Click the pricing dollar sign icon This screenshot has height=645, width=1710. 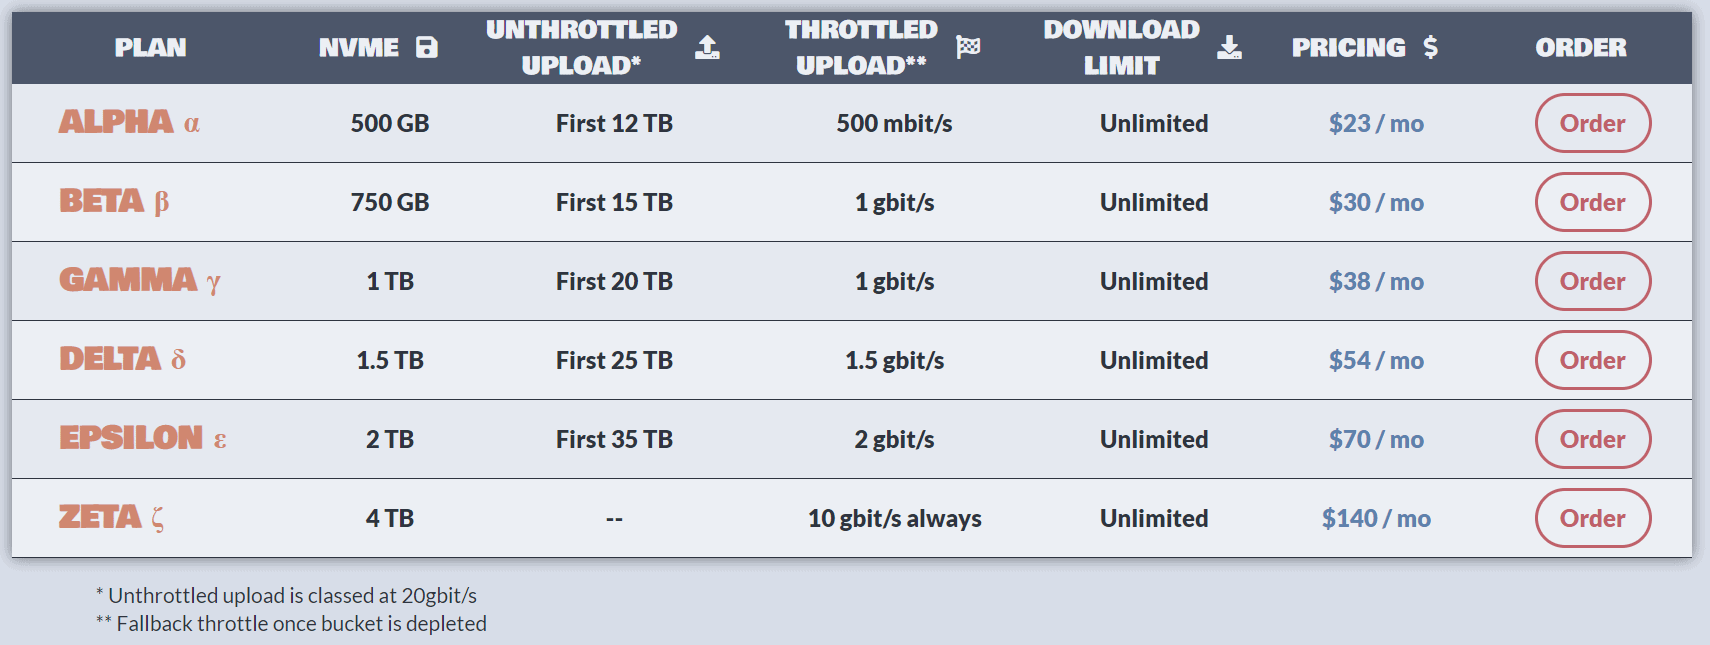1431,47
